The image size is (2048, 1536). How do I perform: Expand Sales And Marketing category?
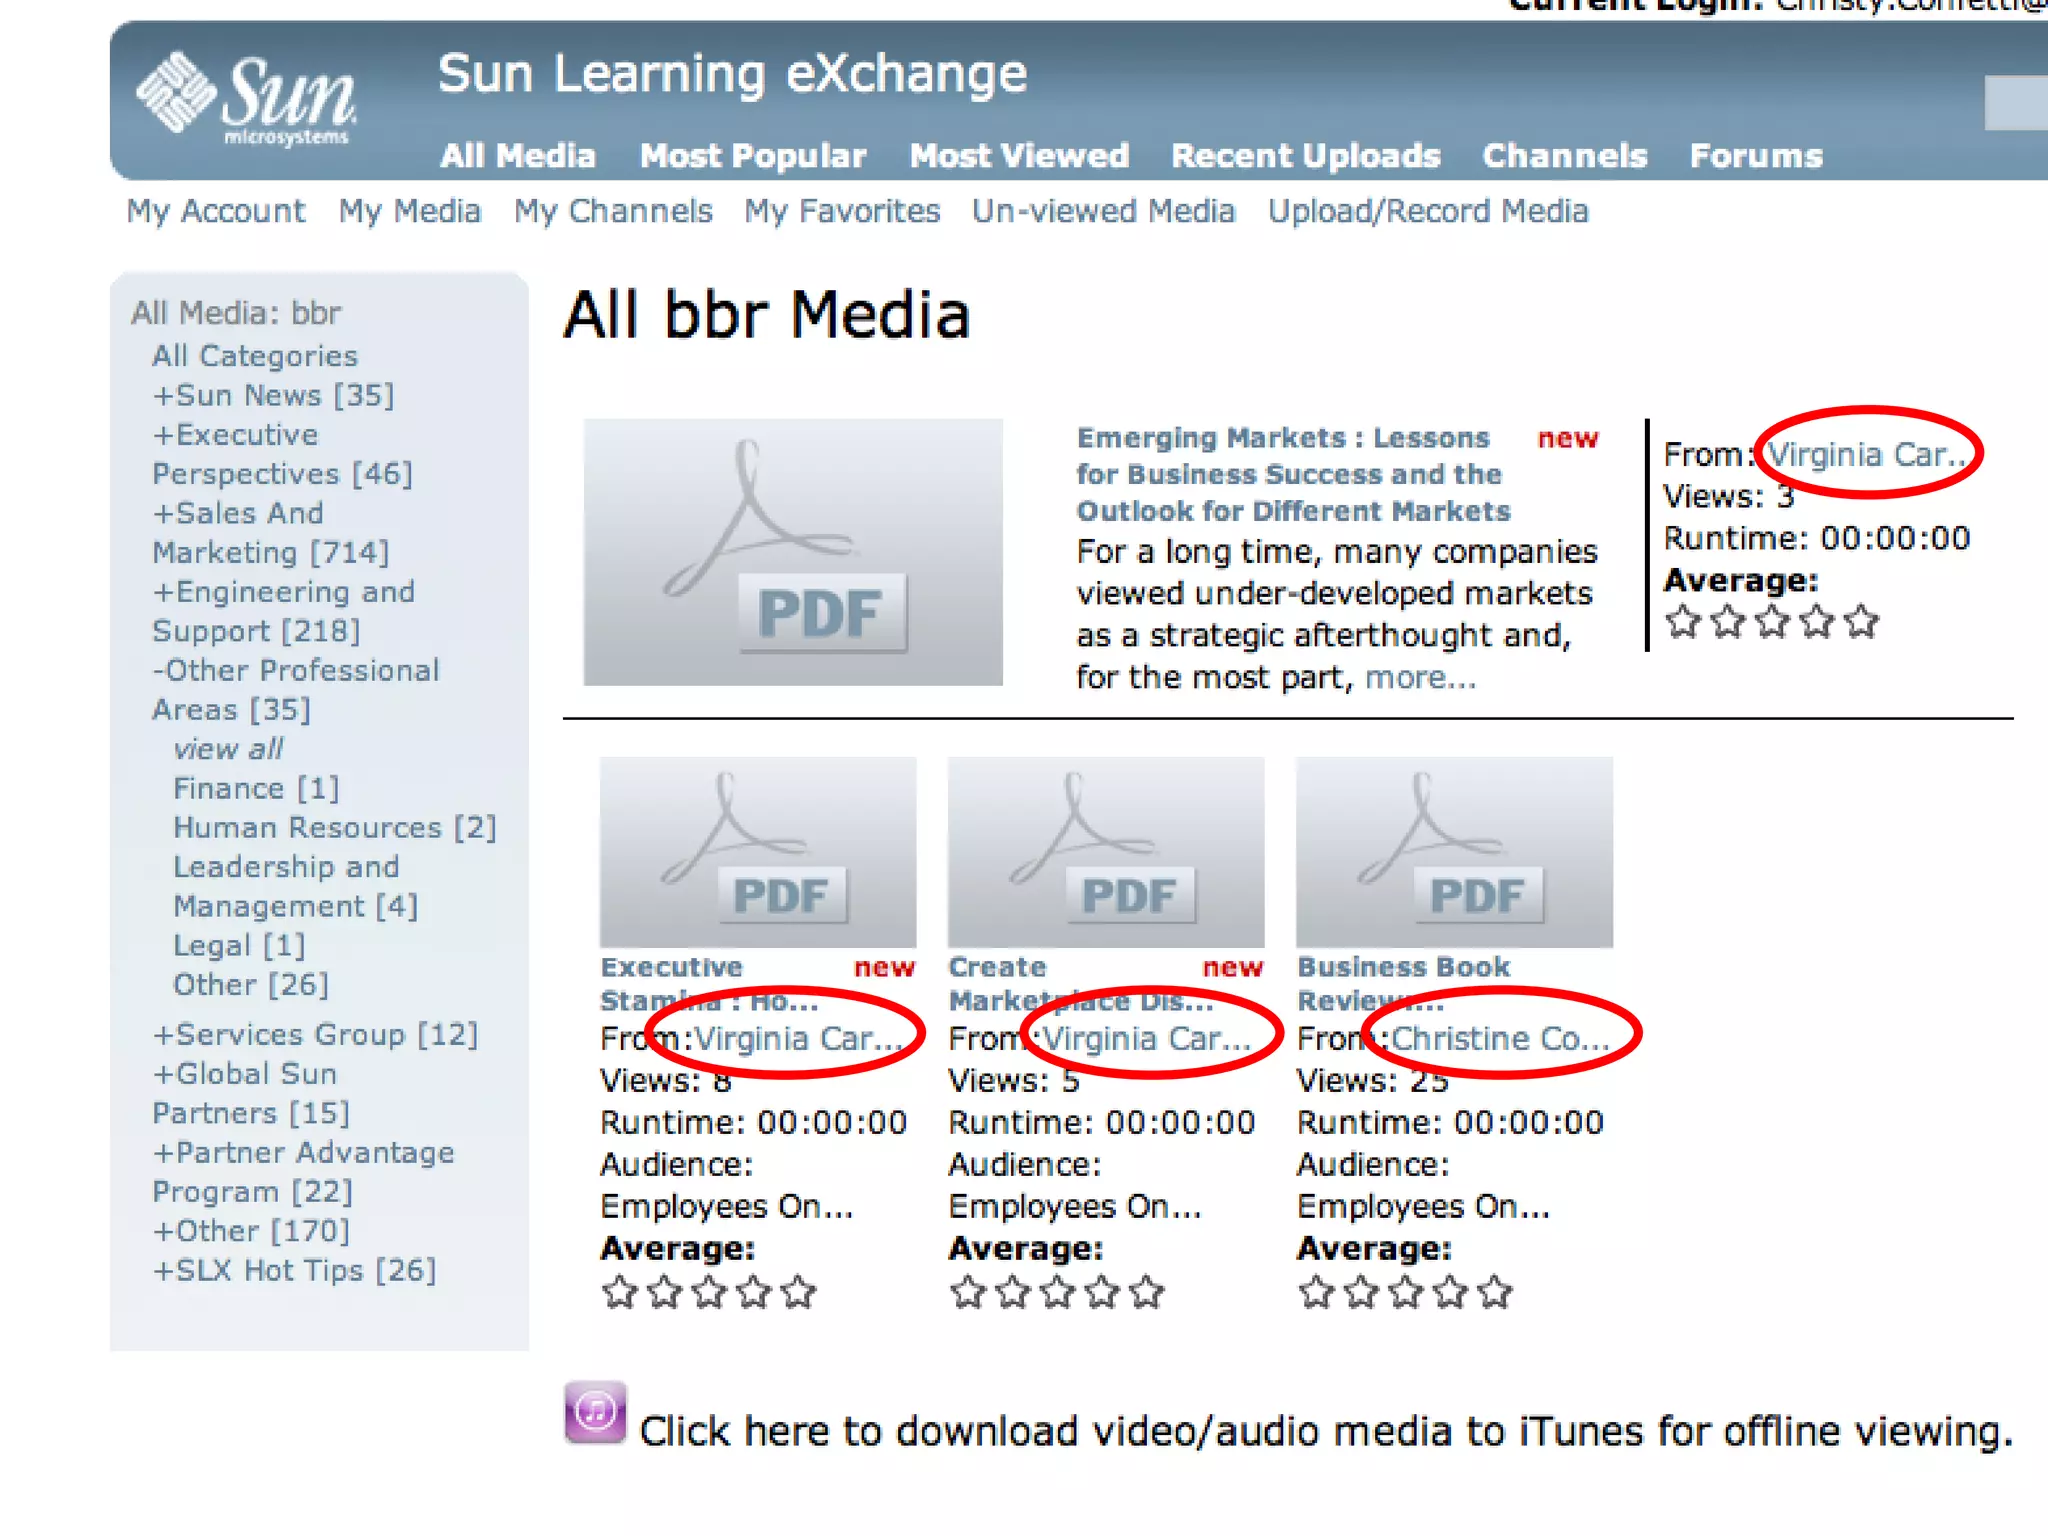[x=238, y=513]
